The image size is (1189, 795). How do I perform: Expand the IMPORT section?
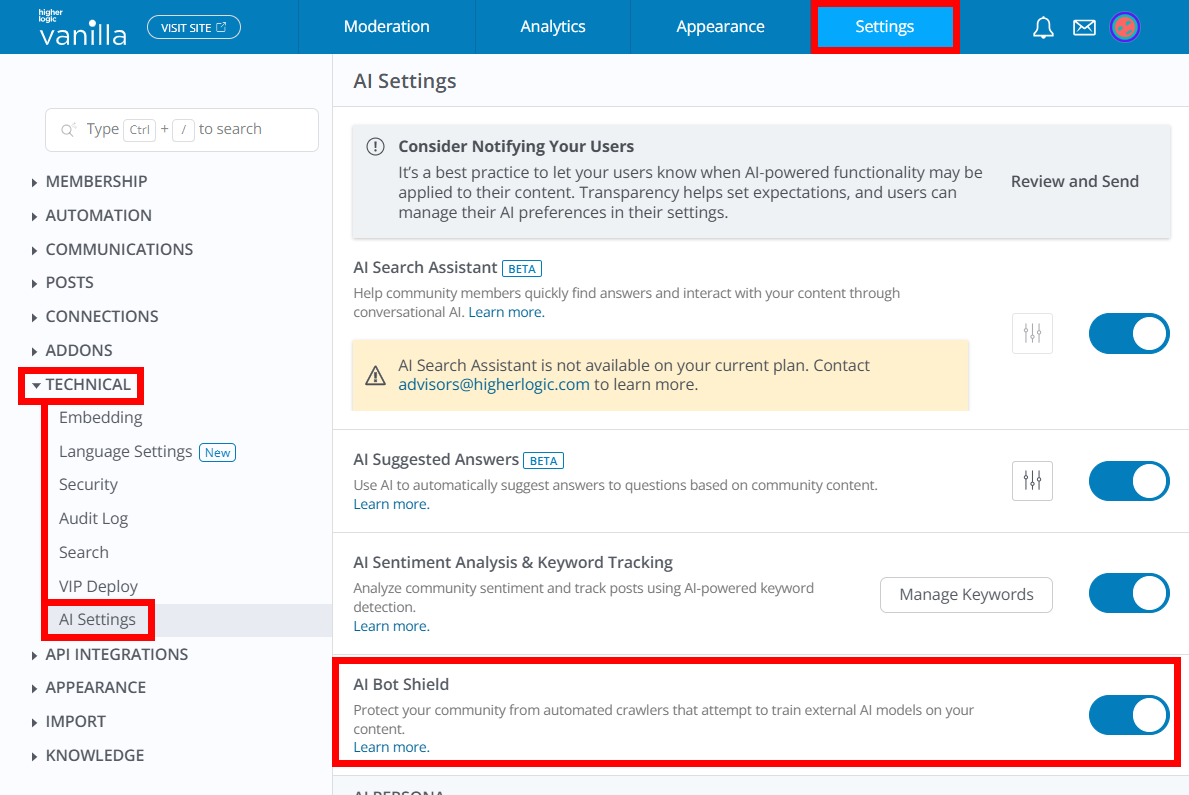69,721
